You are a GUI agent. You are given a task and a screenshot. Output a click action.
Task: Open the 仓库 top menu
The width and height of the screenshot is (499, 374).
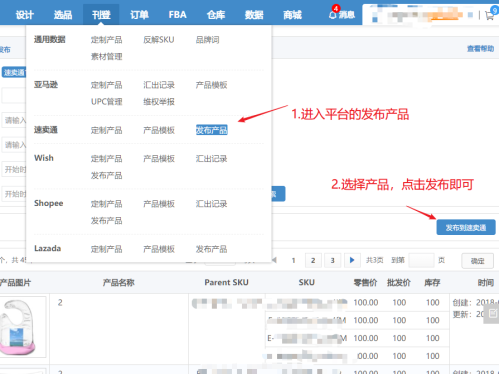[216, 15]
